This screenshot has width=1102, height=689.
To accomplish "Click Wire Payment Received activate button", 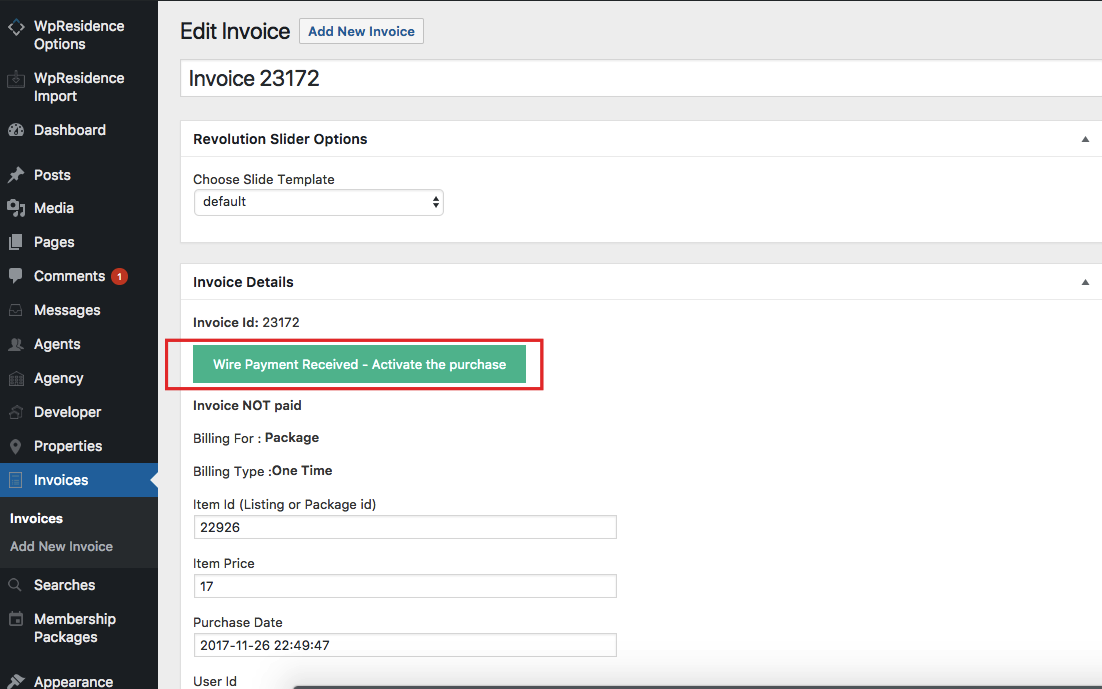I will 359,364.
